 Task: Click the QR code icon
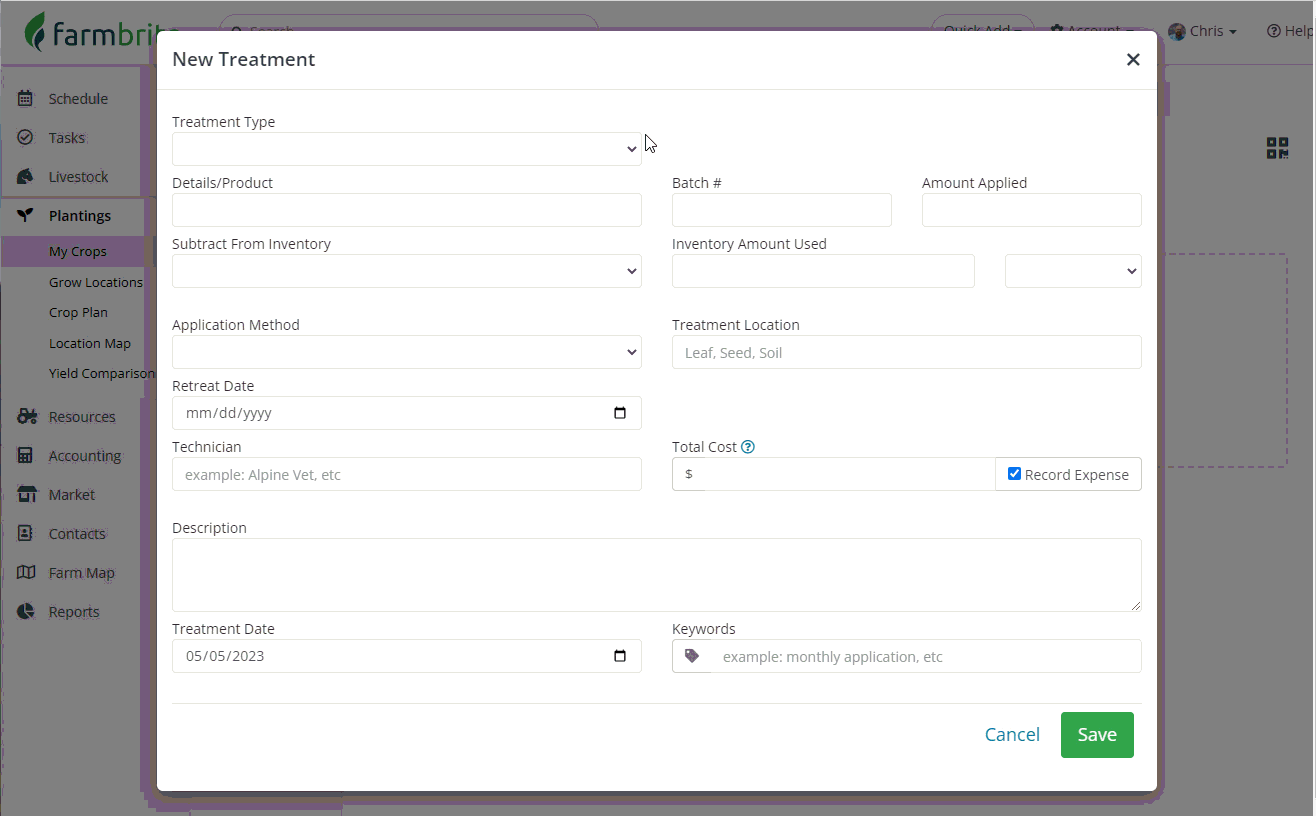(1277, 149)
